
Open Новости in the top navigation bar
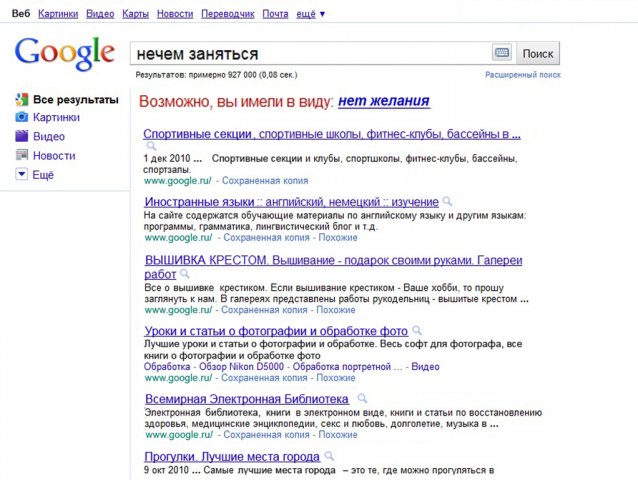coord(175,14)
